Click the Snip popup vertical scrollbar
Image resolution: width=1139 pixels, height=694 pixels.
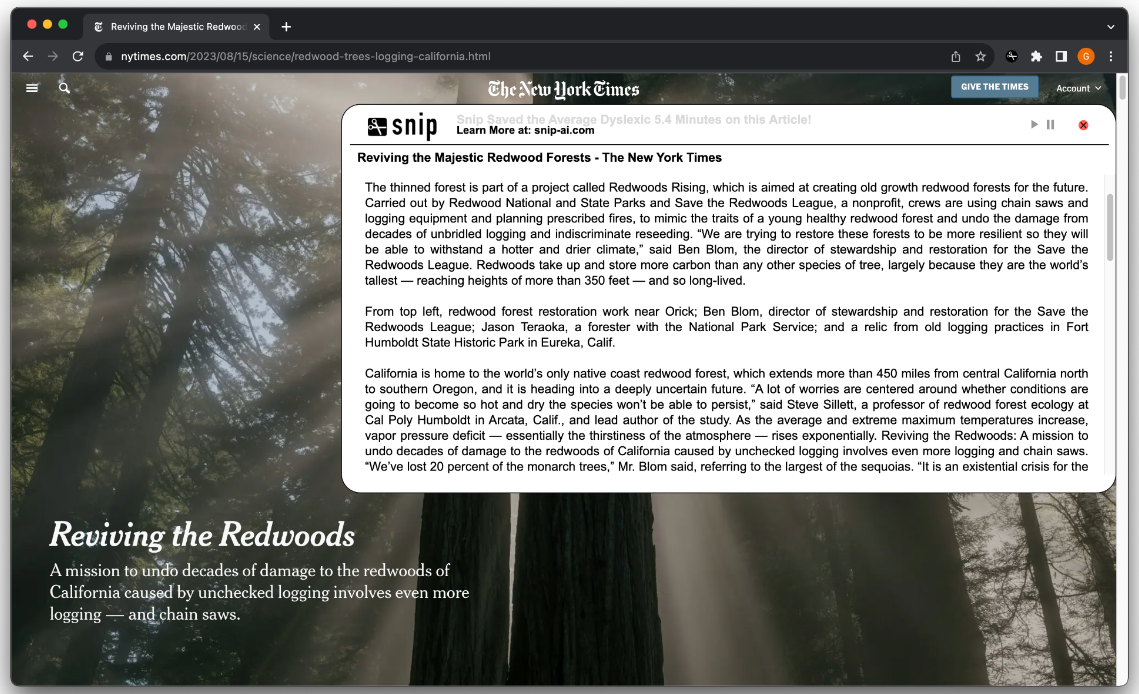click(1110, 227)
